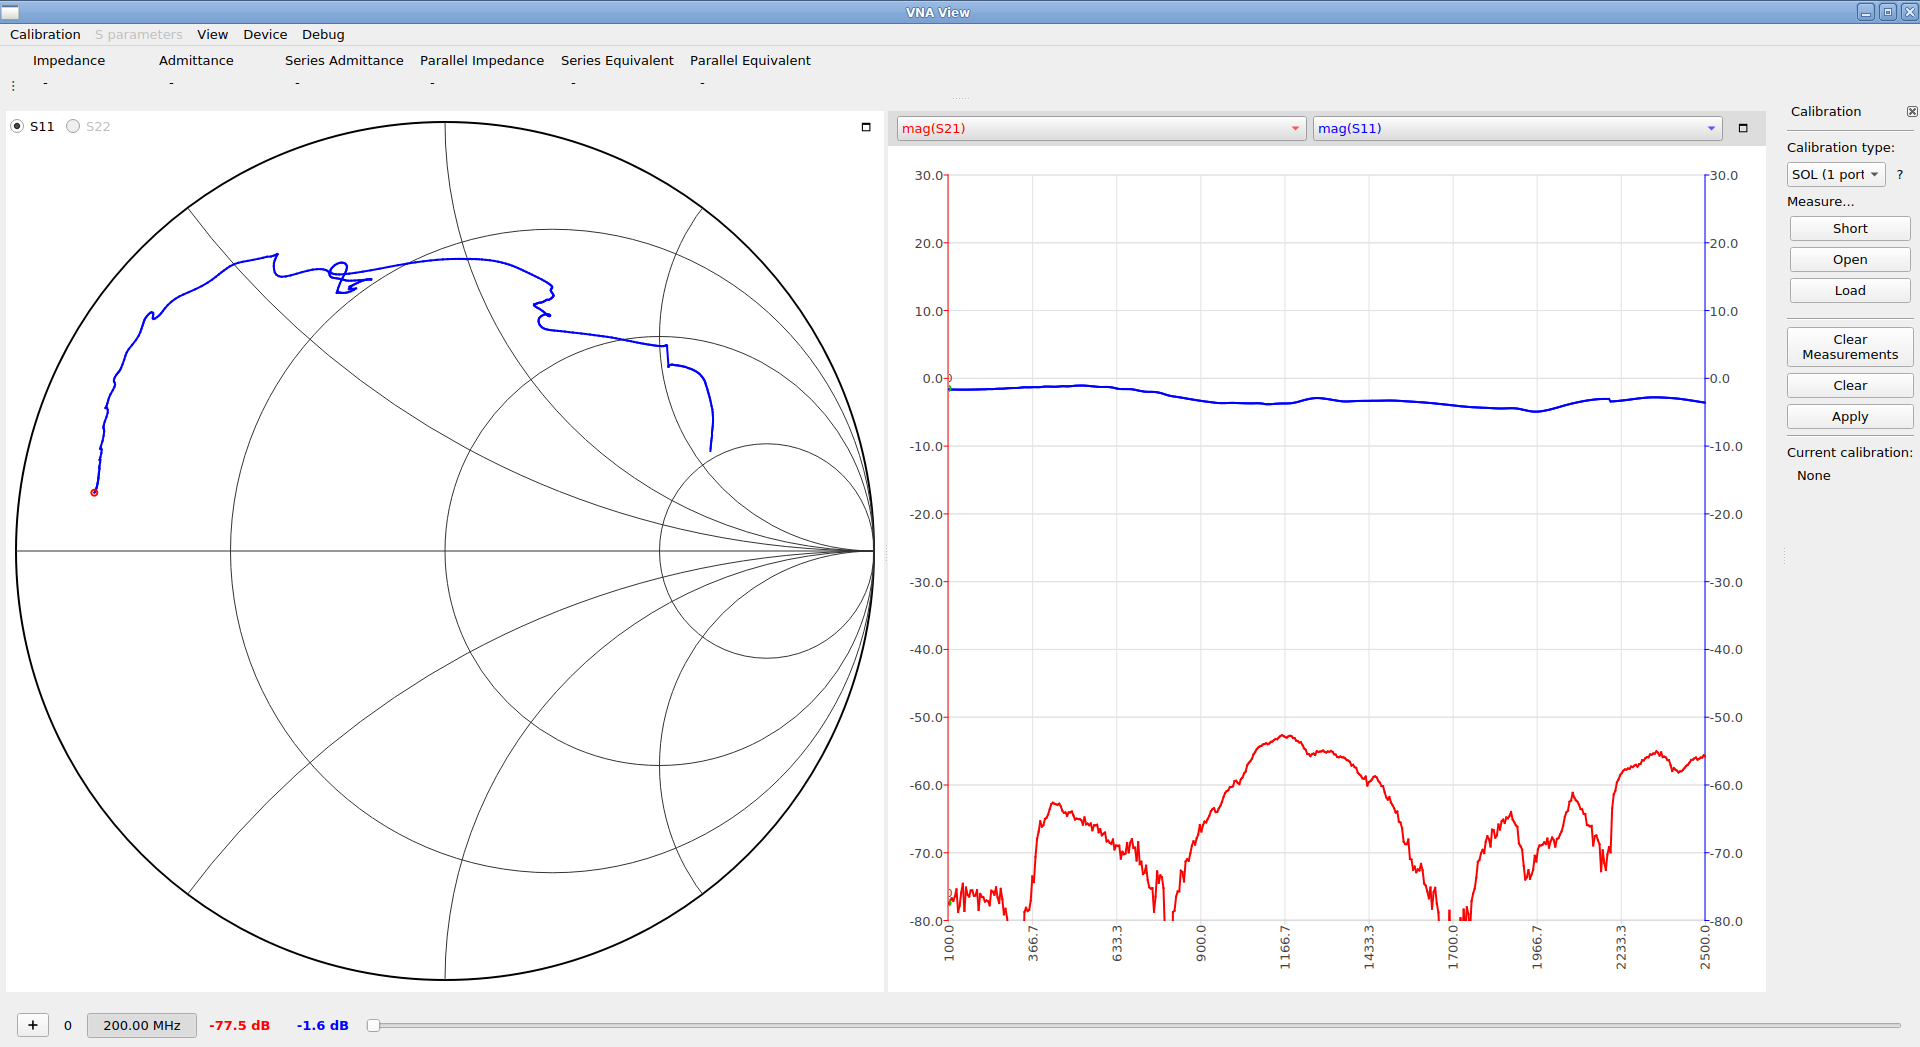Open the Calibration menu
1920x1047 pixels.
(x=45, y=34)
